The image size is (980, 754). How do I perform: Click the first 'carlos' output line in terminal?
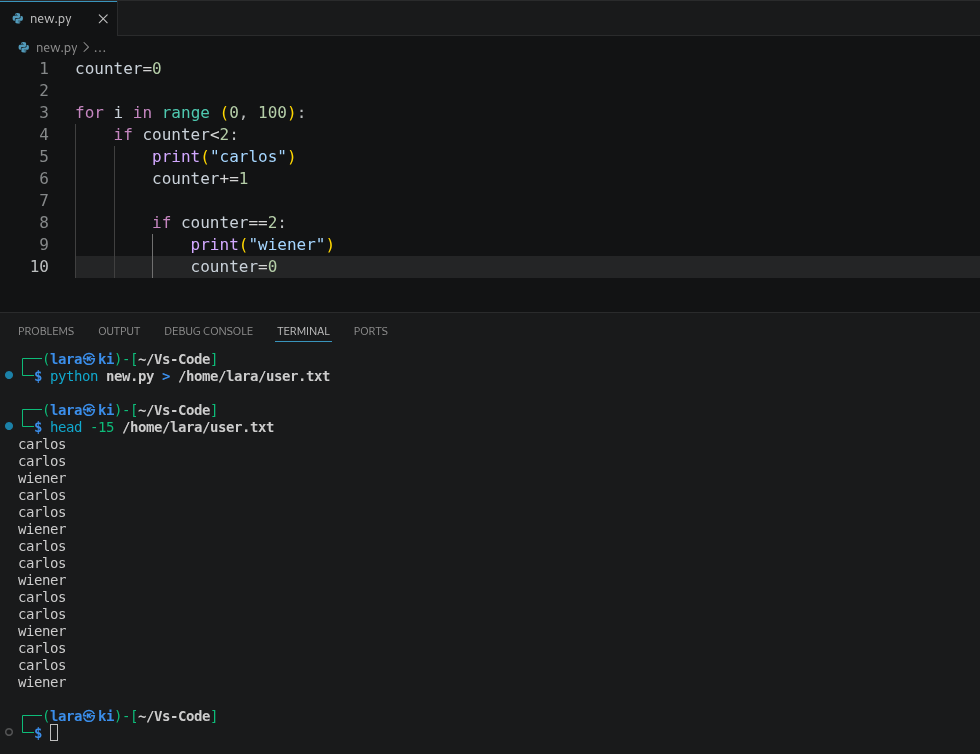[x=42, y=445]
